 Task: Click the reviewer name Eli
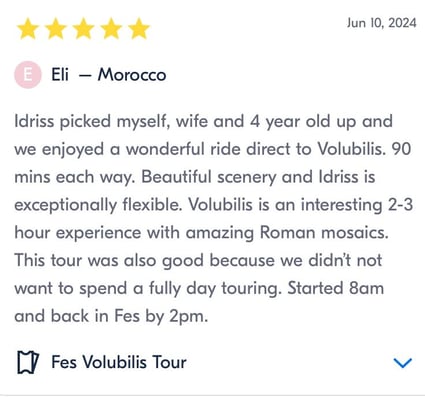click(x=60, y=74)
